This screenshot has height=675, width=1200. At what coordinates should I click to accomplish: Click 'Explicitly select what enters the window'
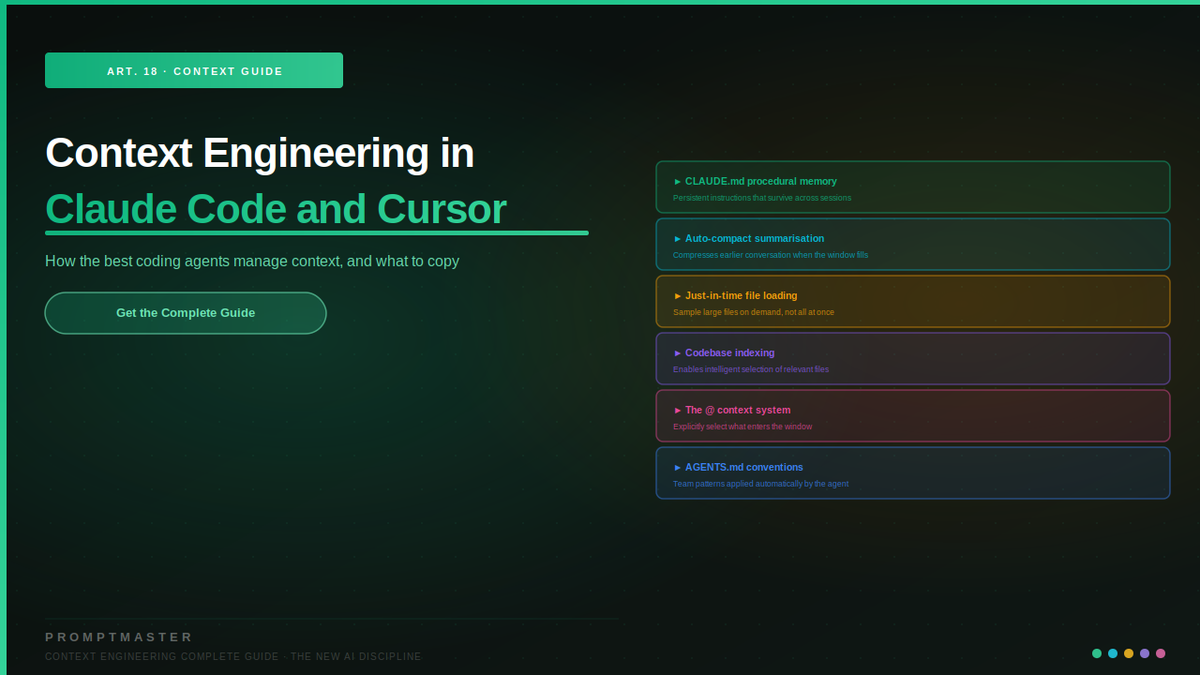tap(742, 426)
